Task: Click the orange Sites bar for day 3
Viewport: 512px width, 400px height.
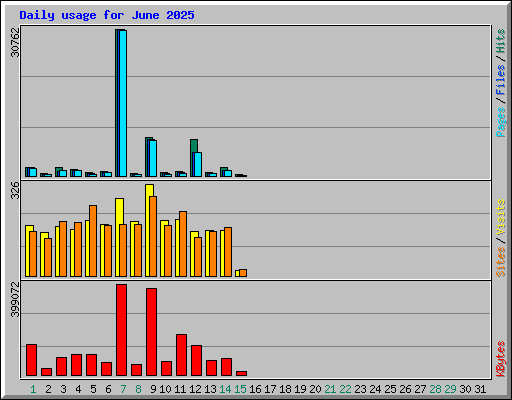Action: (63, 249)
